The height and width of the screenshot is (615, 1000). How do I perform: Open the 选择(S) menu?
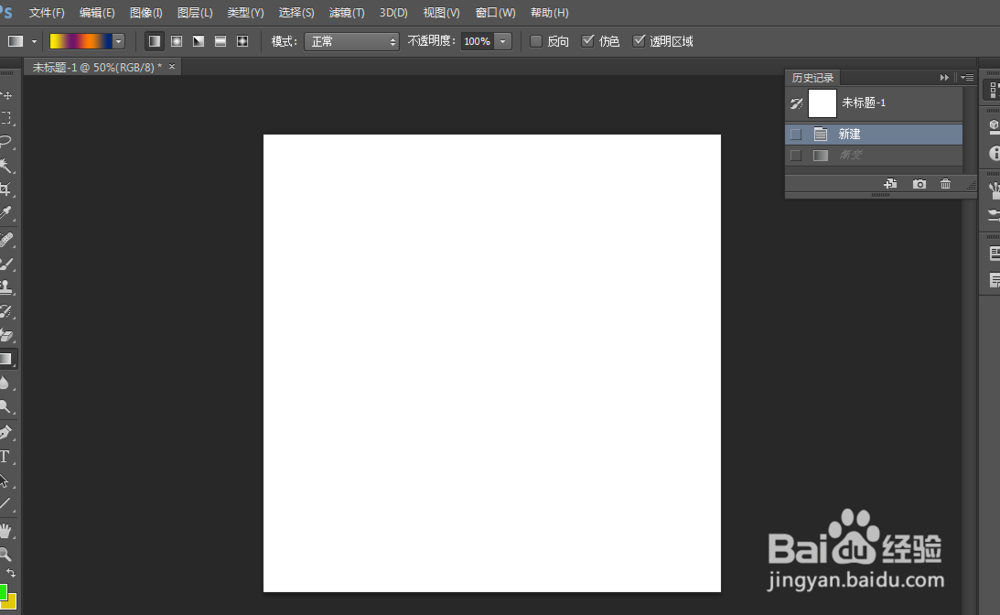point(296,13)
